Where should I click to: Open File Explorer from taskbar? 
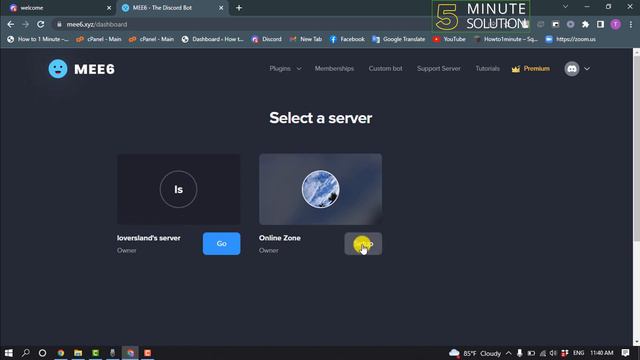(x=78, y=353)
